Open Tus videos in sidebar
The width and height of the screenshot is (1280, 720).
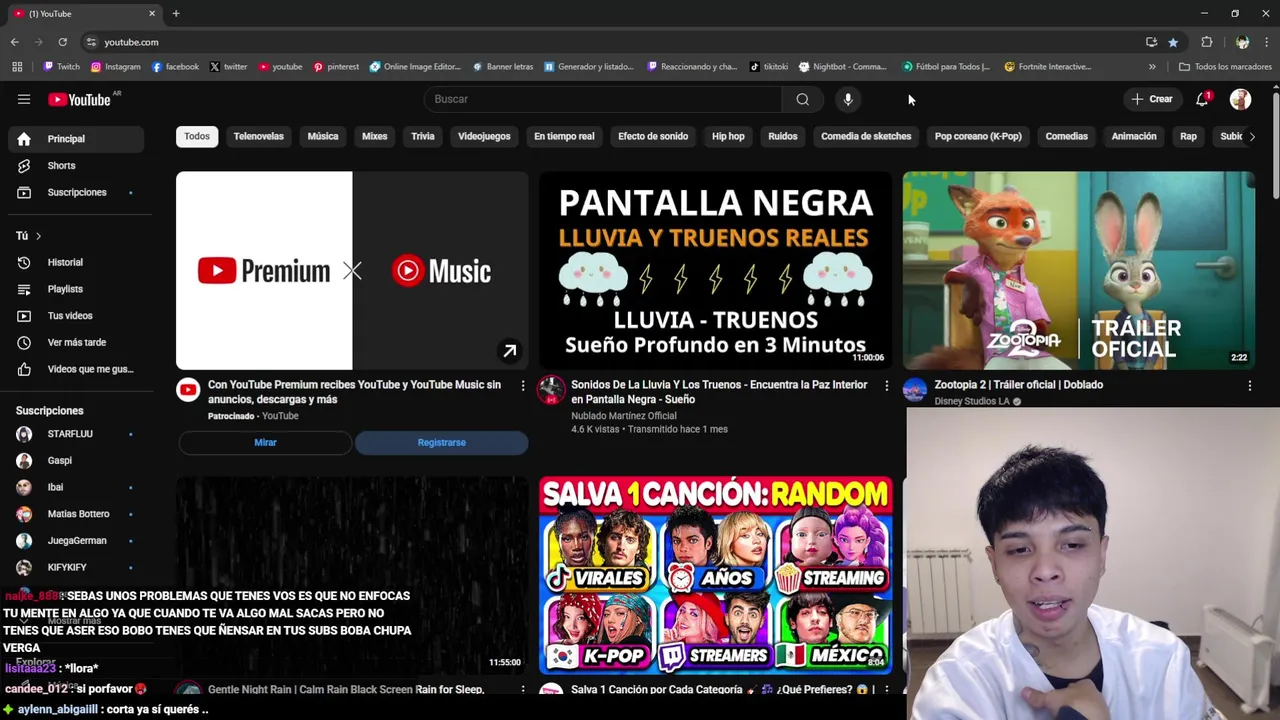76,316
